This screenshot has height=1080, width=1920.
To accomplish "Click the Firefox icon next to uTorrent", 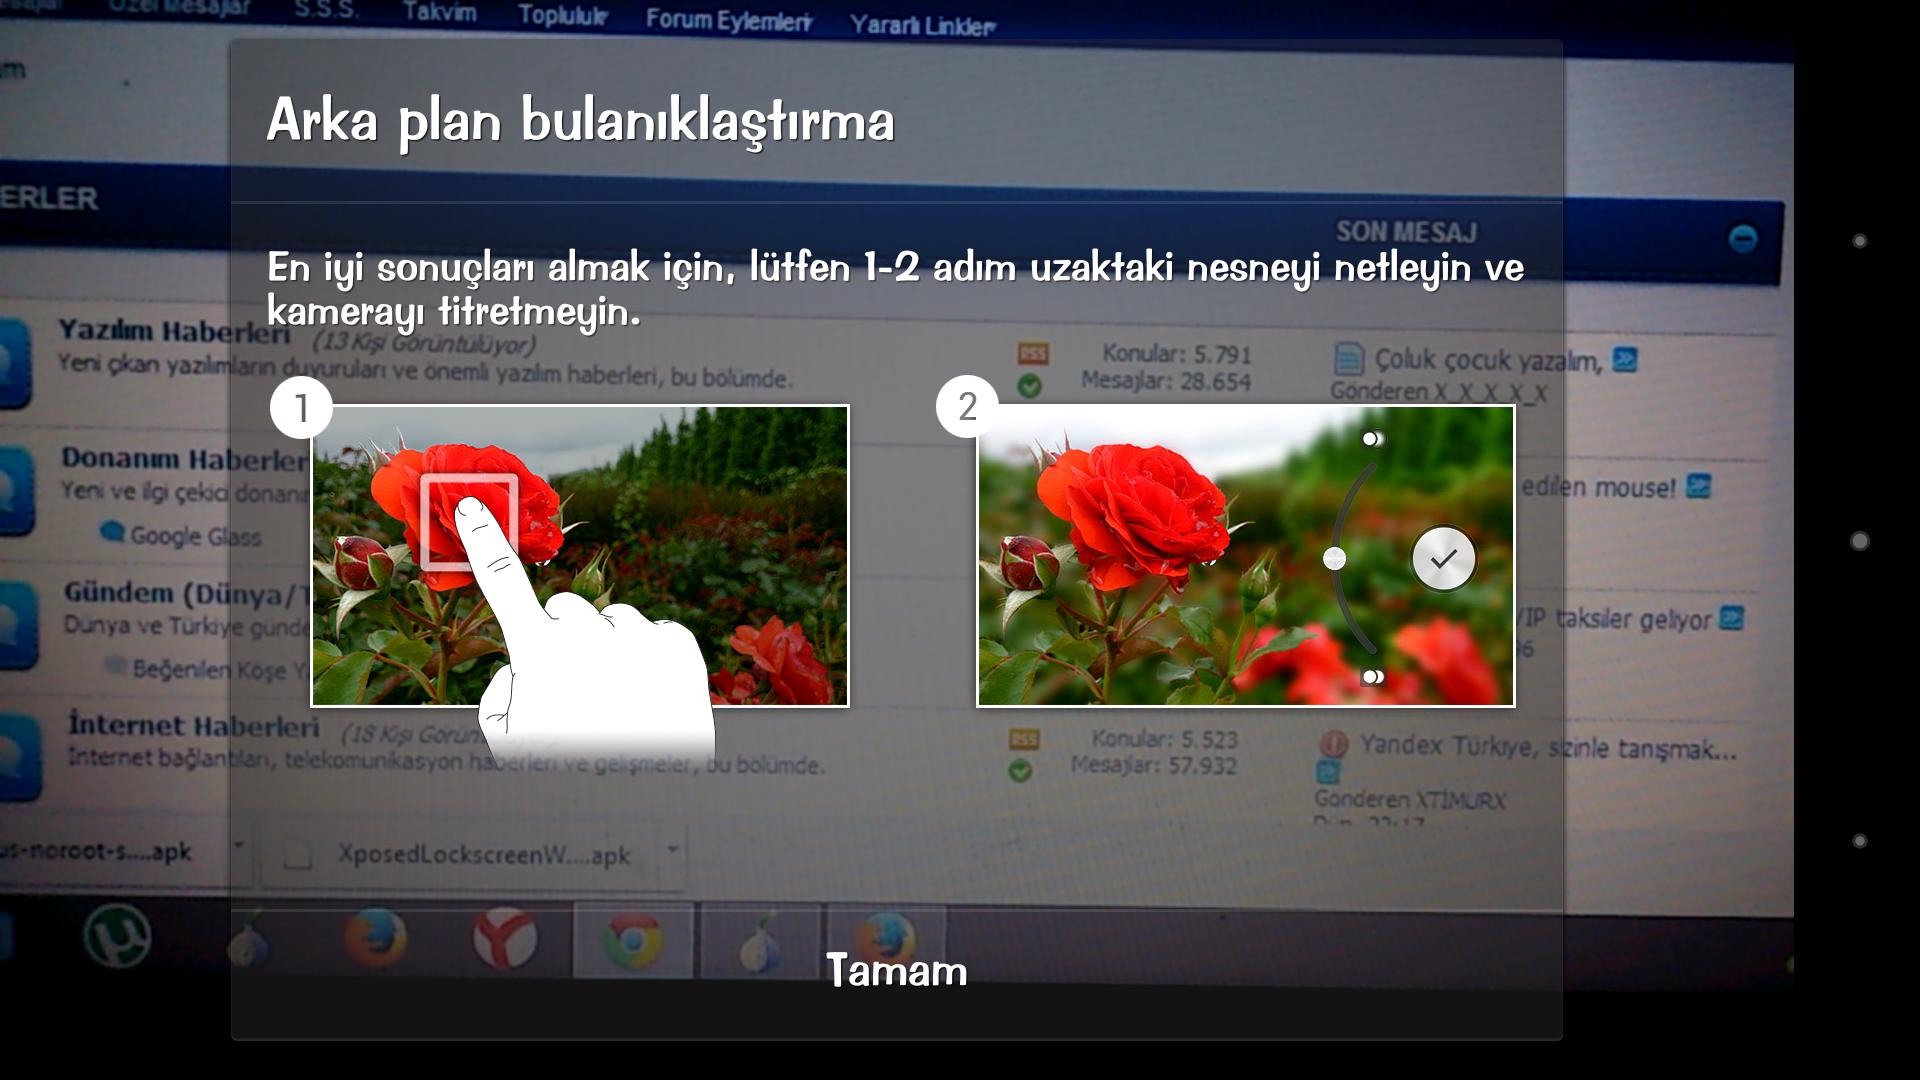I will tap(375, 938).
